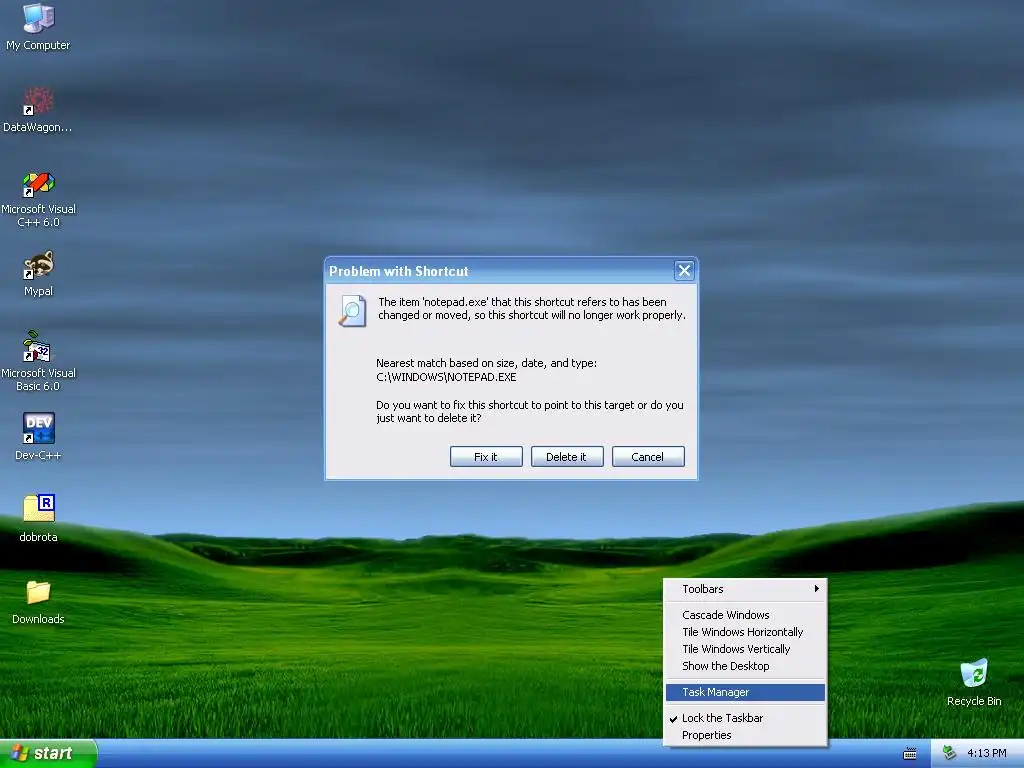Click the Safely Remove Hardware tray icon

[x=950, y=754]
